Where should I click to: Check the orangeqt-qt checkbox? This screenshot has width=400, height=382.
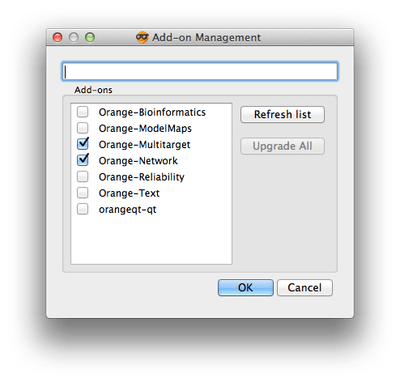pos(83,209)
